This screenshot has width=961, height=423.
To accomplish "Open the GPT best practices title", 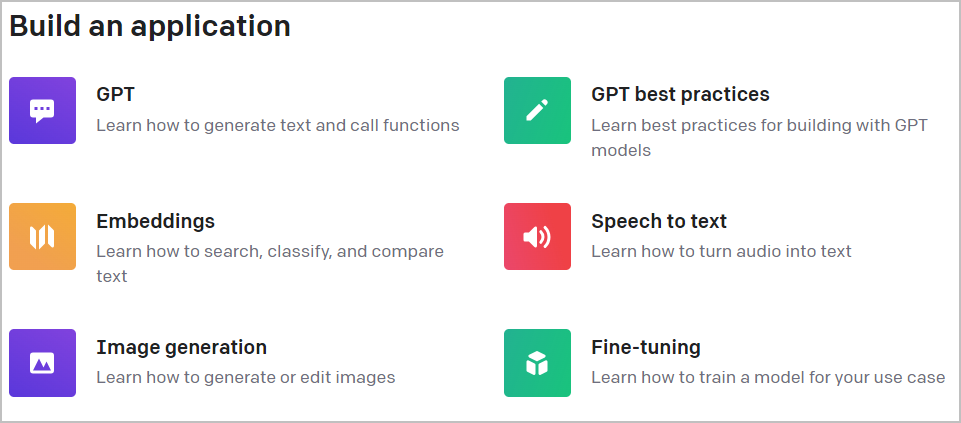I will click(680, 94).
